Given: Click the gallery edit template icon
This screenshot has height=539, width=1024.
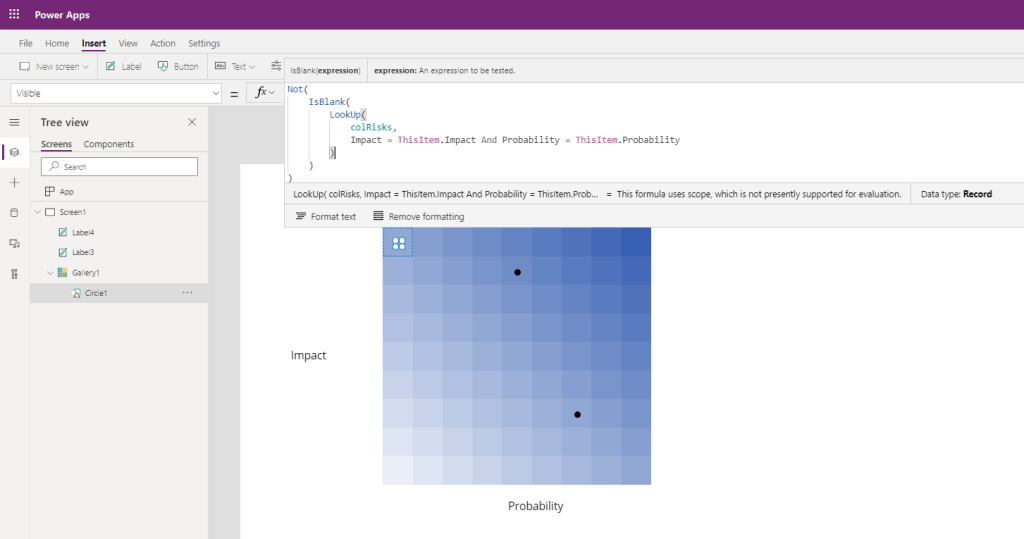Looking at the screenshot, I should click(x=398, y=243).
